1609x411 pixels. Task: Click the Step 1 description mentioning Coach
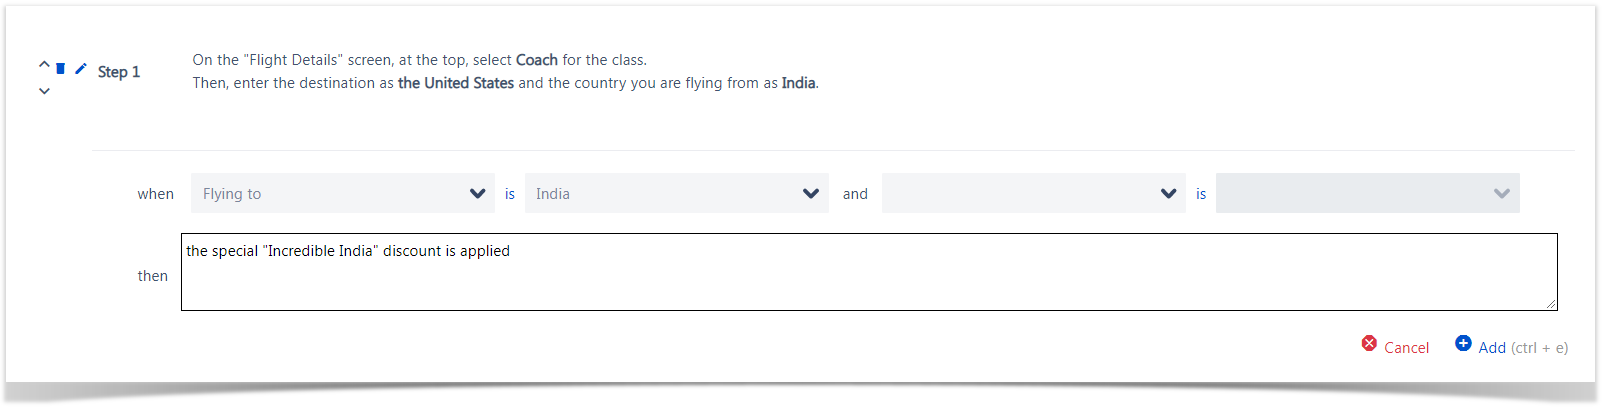pyautogui.click(x=506, y=72)
